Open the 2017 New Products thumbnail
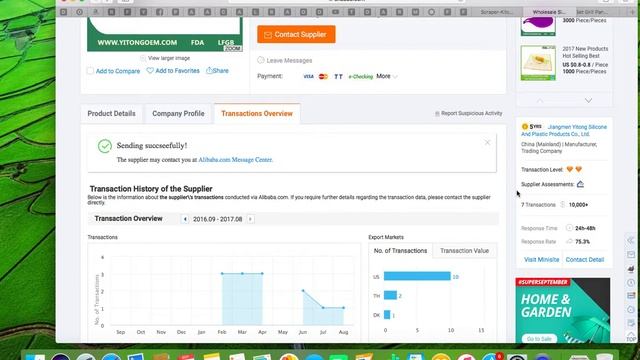This screenshot has width=640, height=360. click(538, 63)
